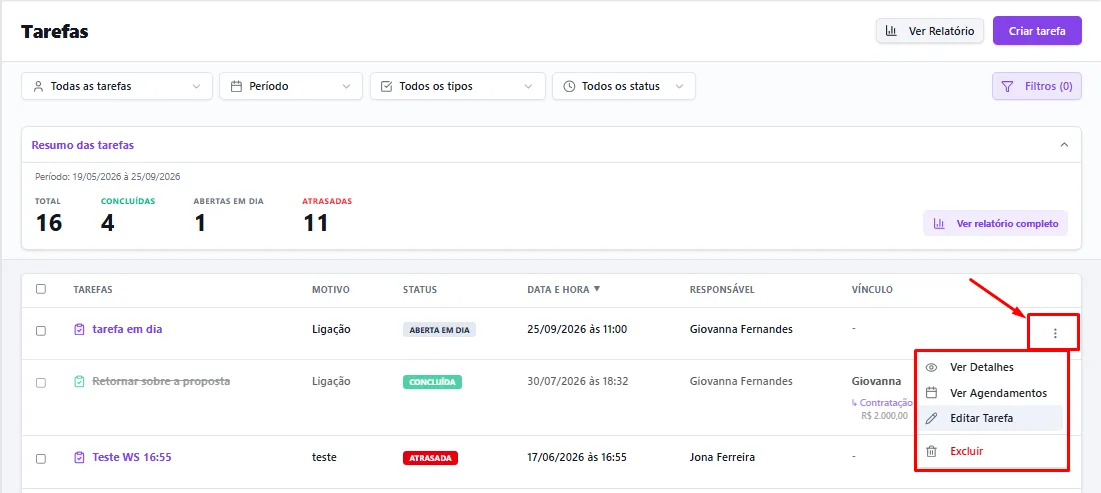The image size is (1101, 493).
Task: Check the box for tarefa em dia row
Action: pos(41,331)
